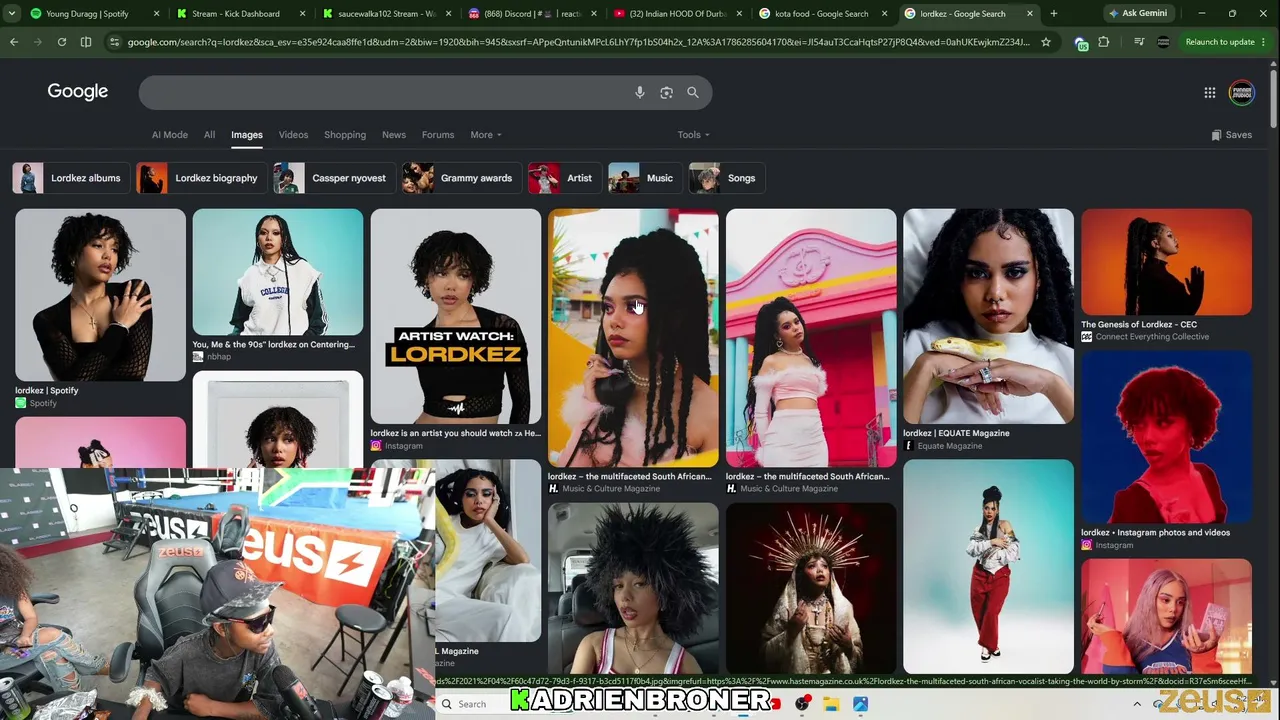Bookmark this page with the star
The width and height of the screenshot is (1280, 720).
[x=1046, y=42]
